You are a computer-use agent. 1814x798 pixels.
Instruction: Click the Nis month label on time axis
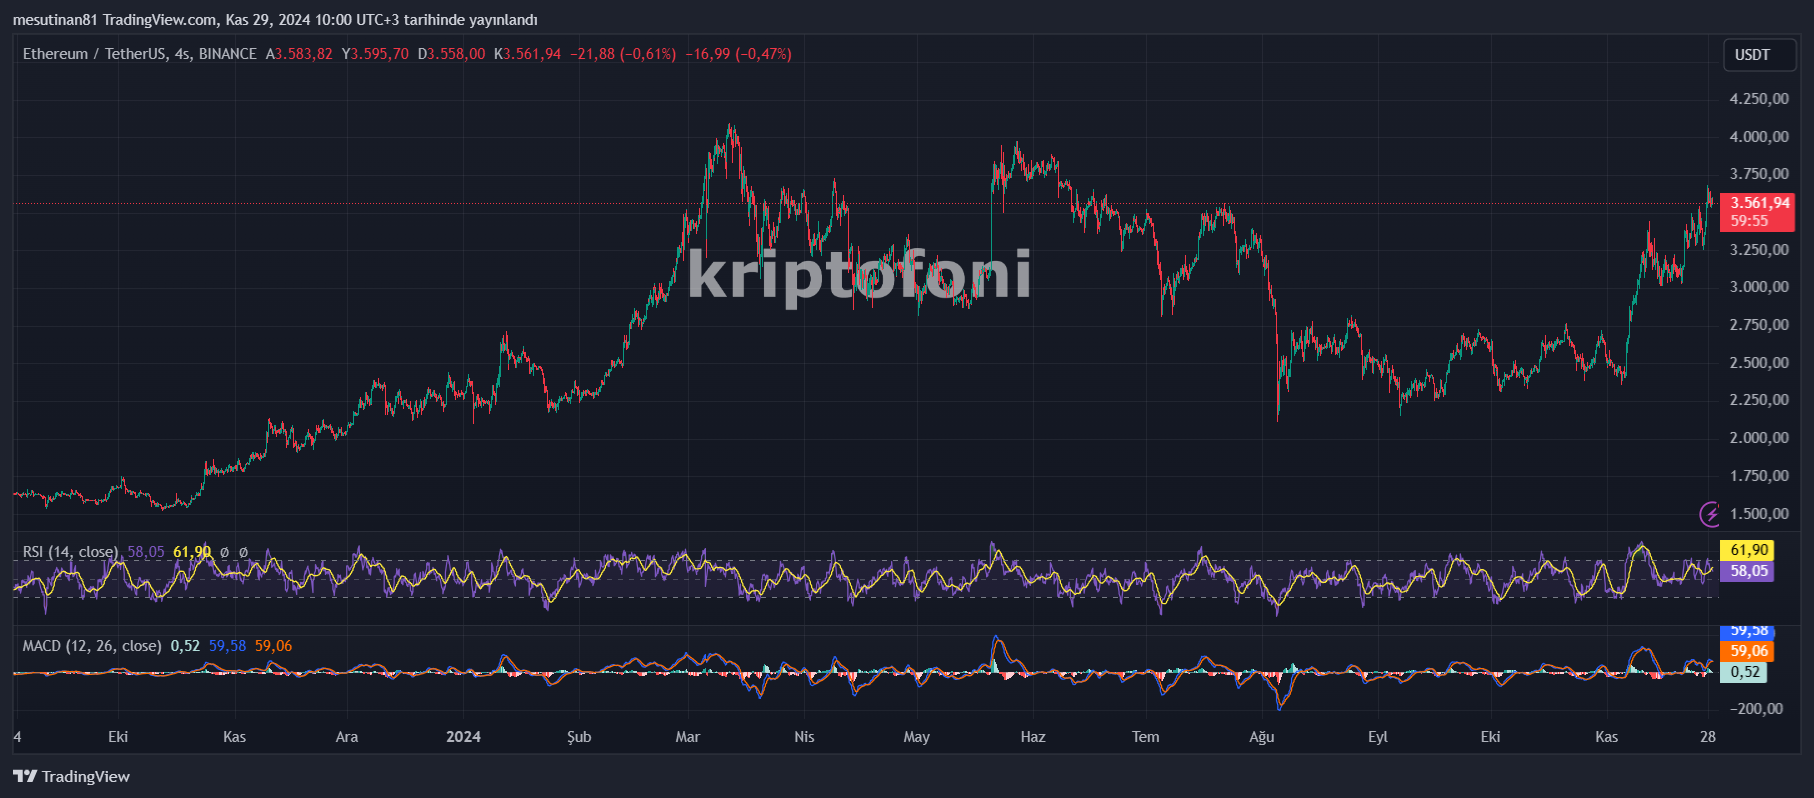pyautogui.click(x=804, y=737)
